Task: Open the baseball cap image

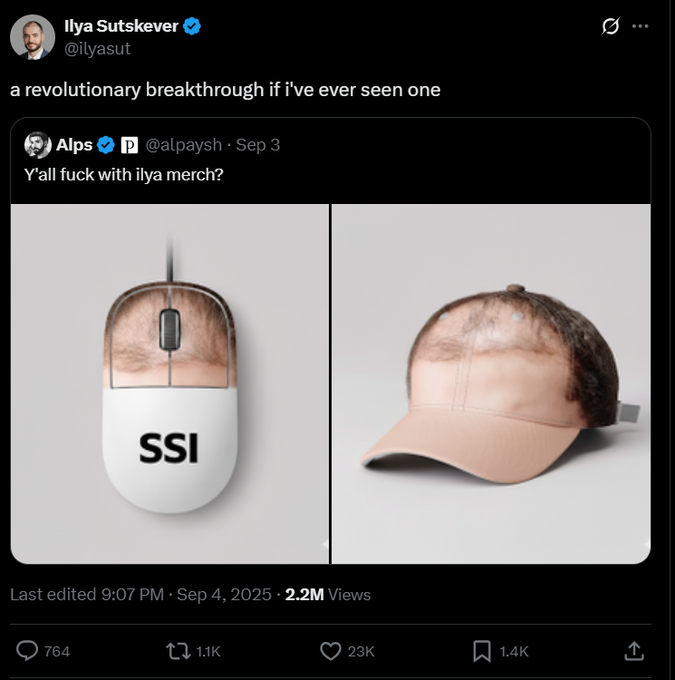Action: [x=491, y=383]
